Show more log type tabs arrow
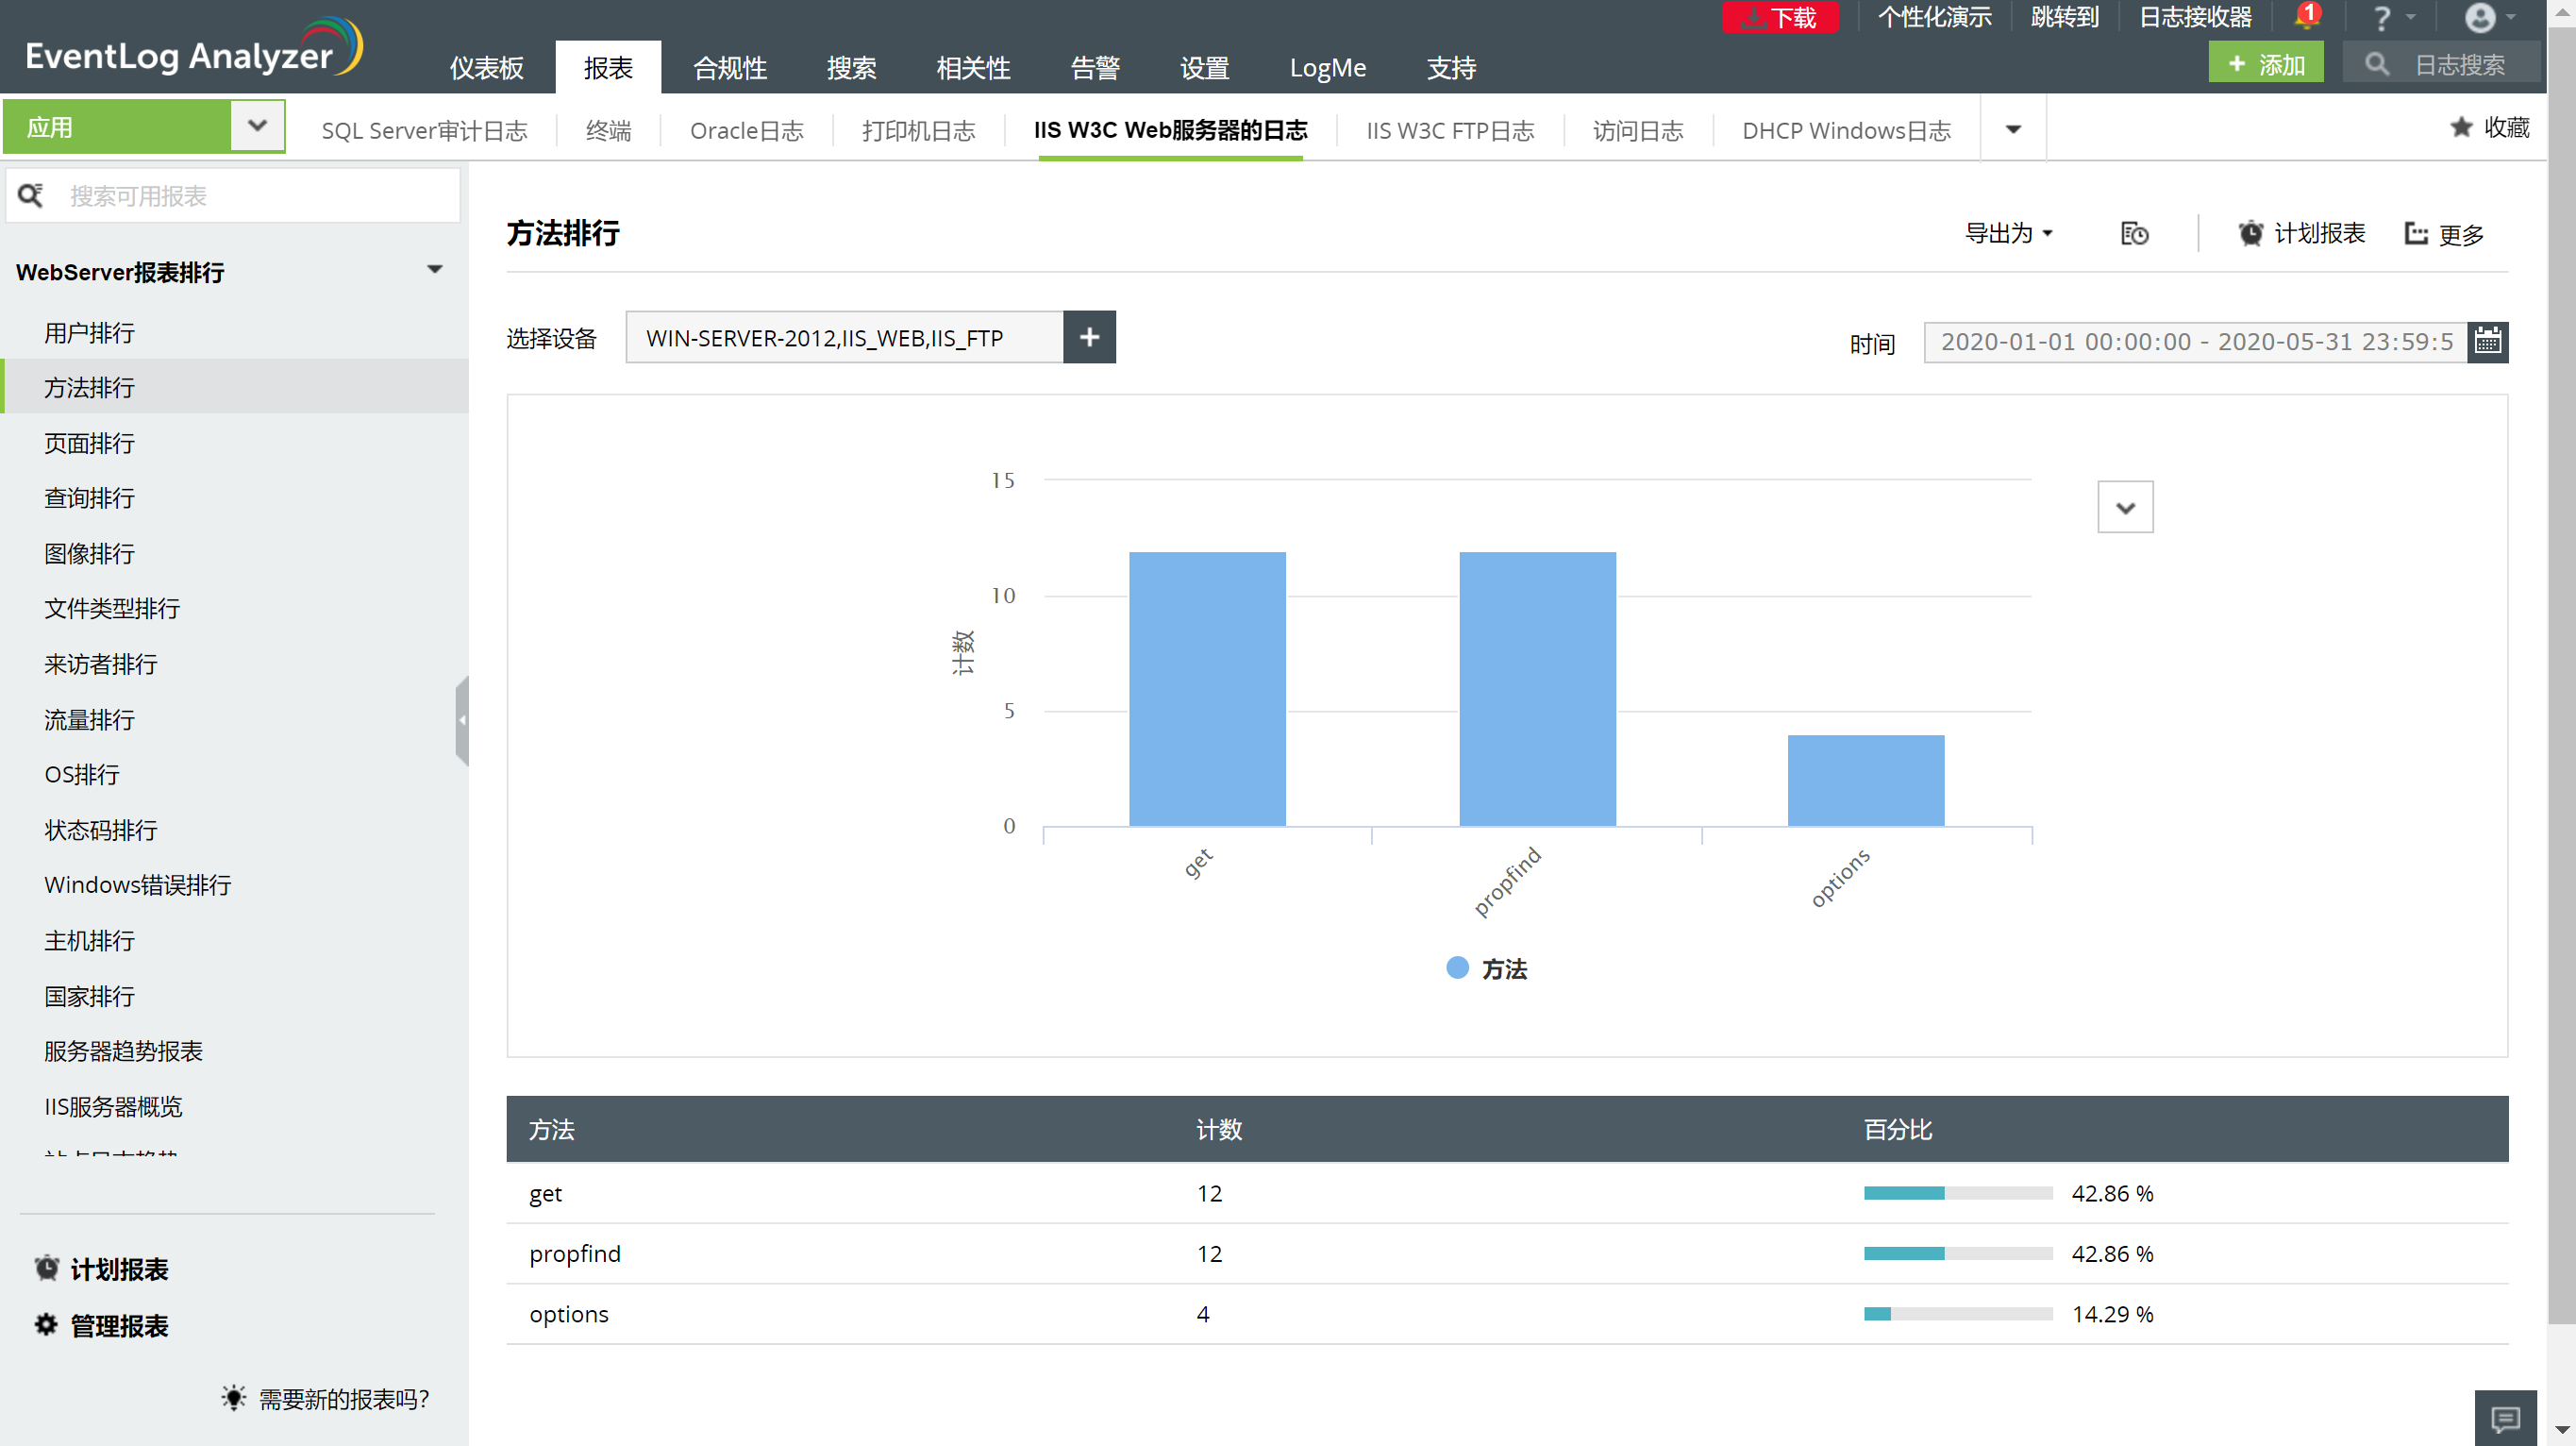2576x1446 pixels. (x=2013, y=129)
